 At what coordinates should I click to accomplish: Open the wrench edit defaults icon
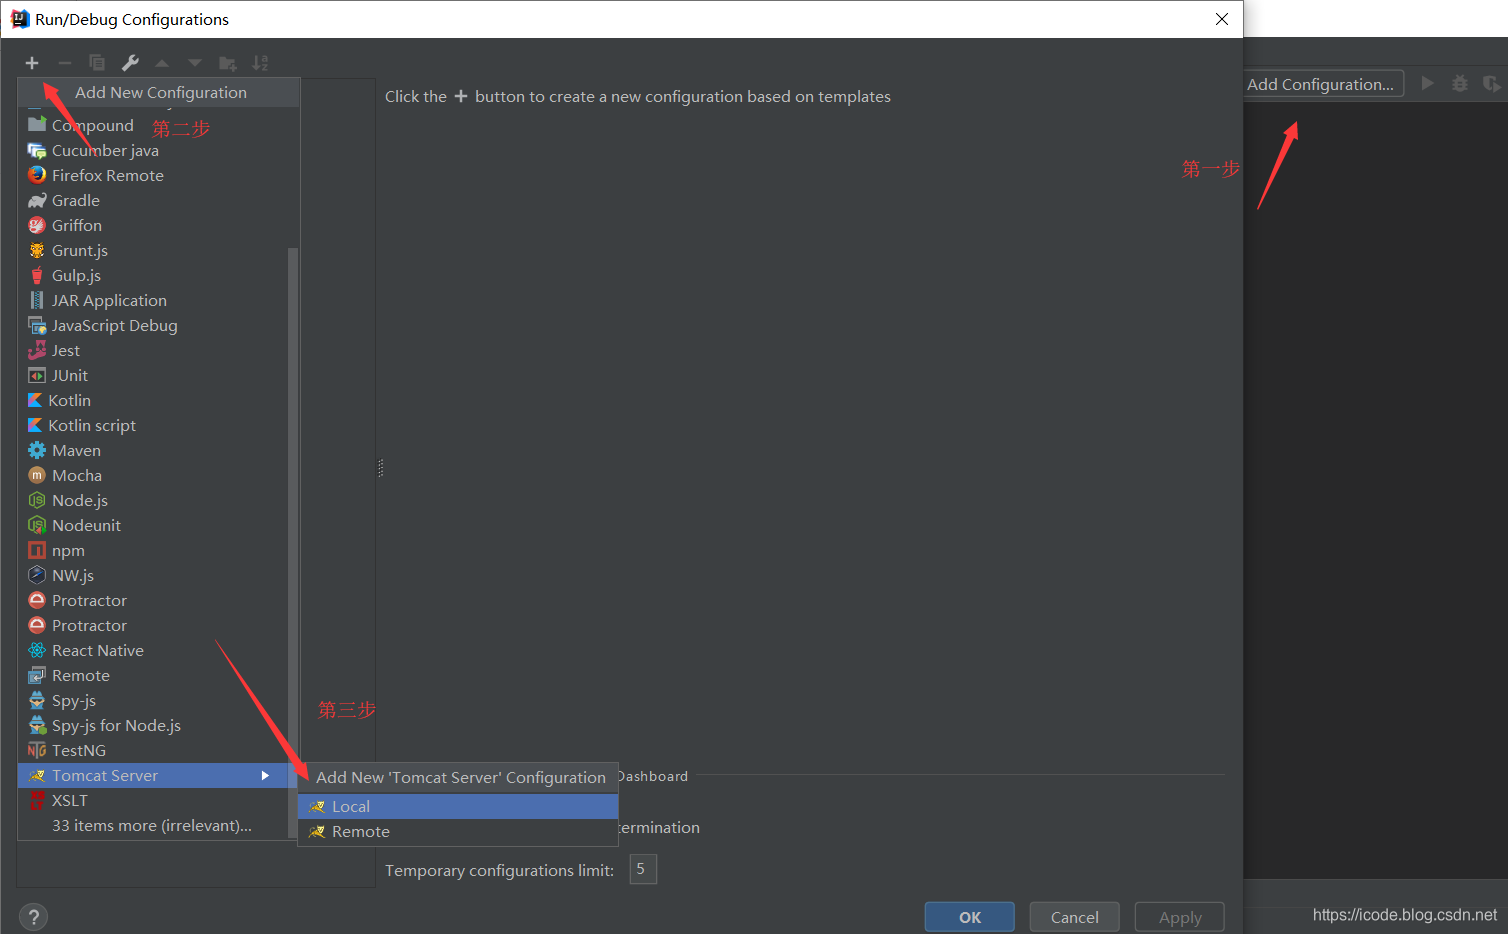[130, 63]
